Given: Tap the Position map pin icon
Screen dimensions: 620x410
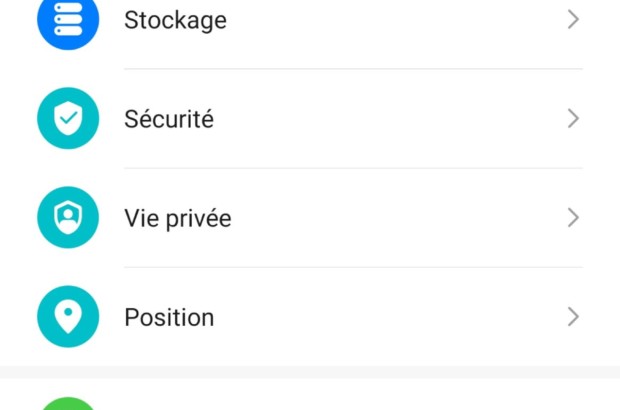Looking at the screenshot, I should (68, 317).
